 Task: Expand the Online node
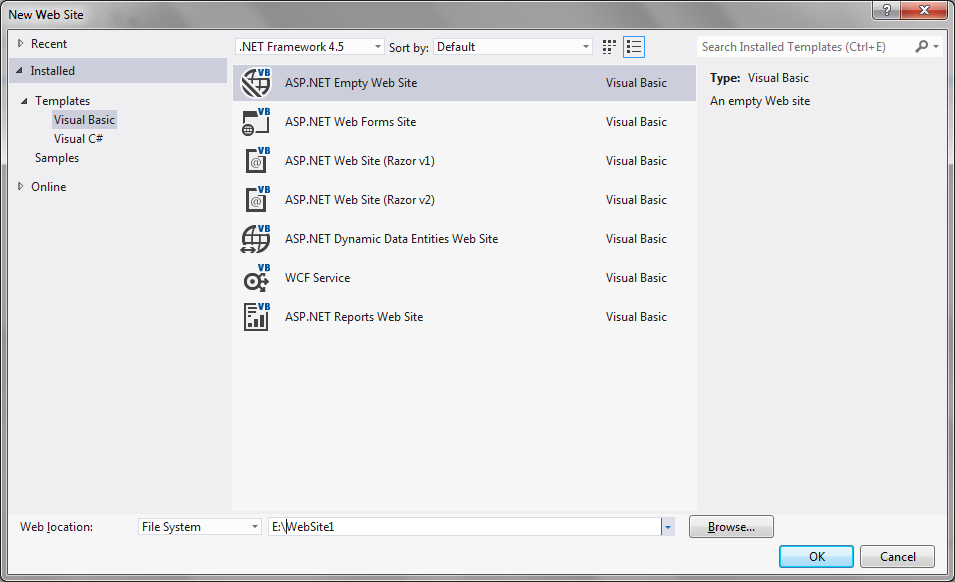pyautogui.click(x=20, y=186)
